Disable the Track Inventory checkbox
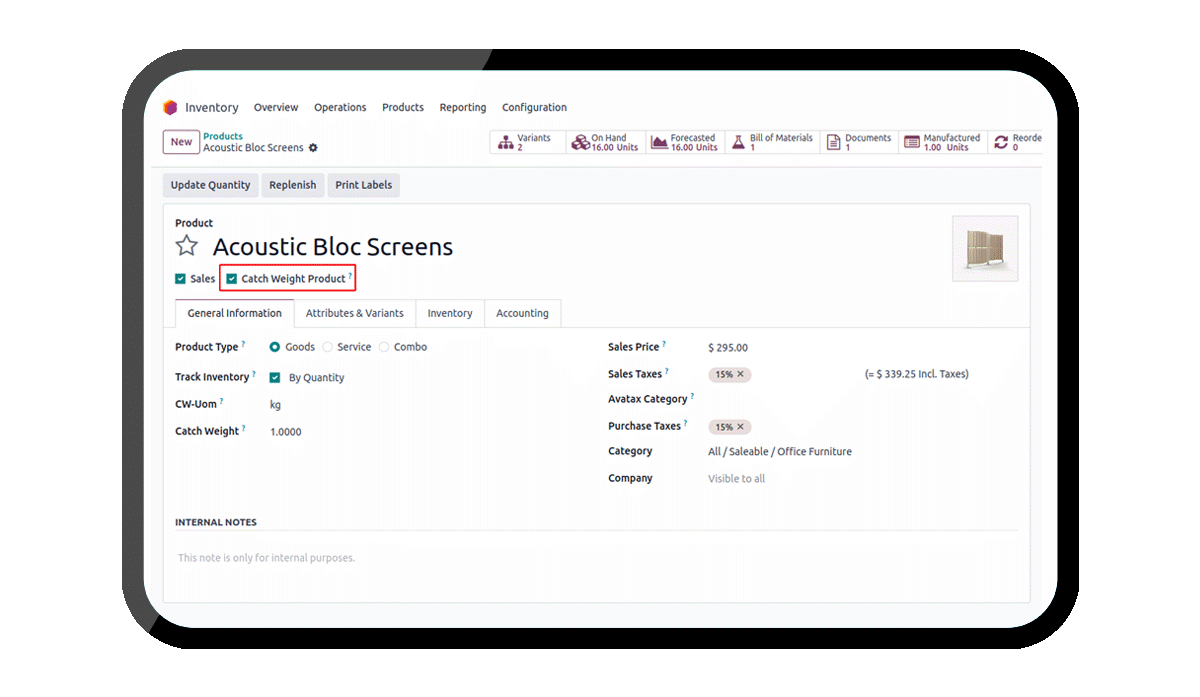This screenshot has width=1200, height=697. coord(275,378)
